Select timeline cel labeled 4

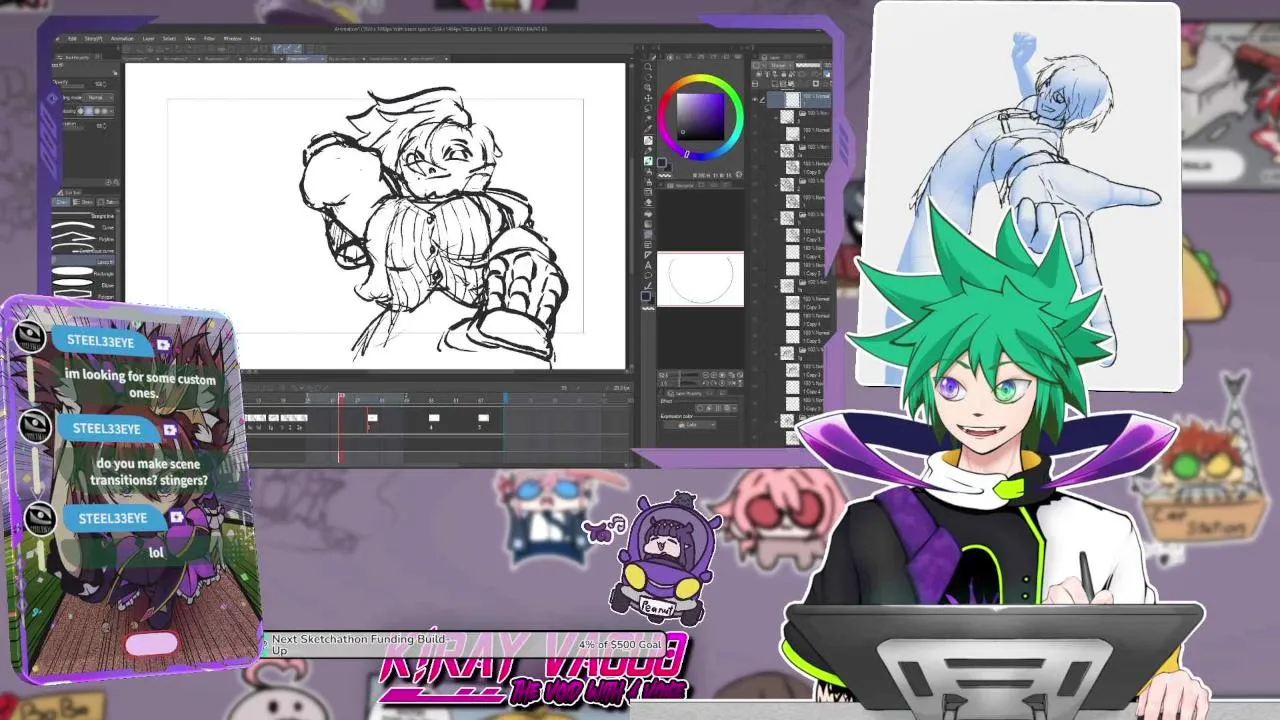(x=433, y=419)
